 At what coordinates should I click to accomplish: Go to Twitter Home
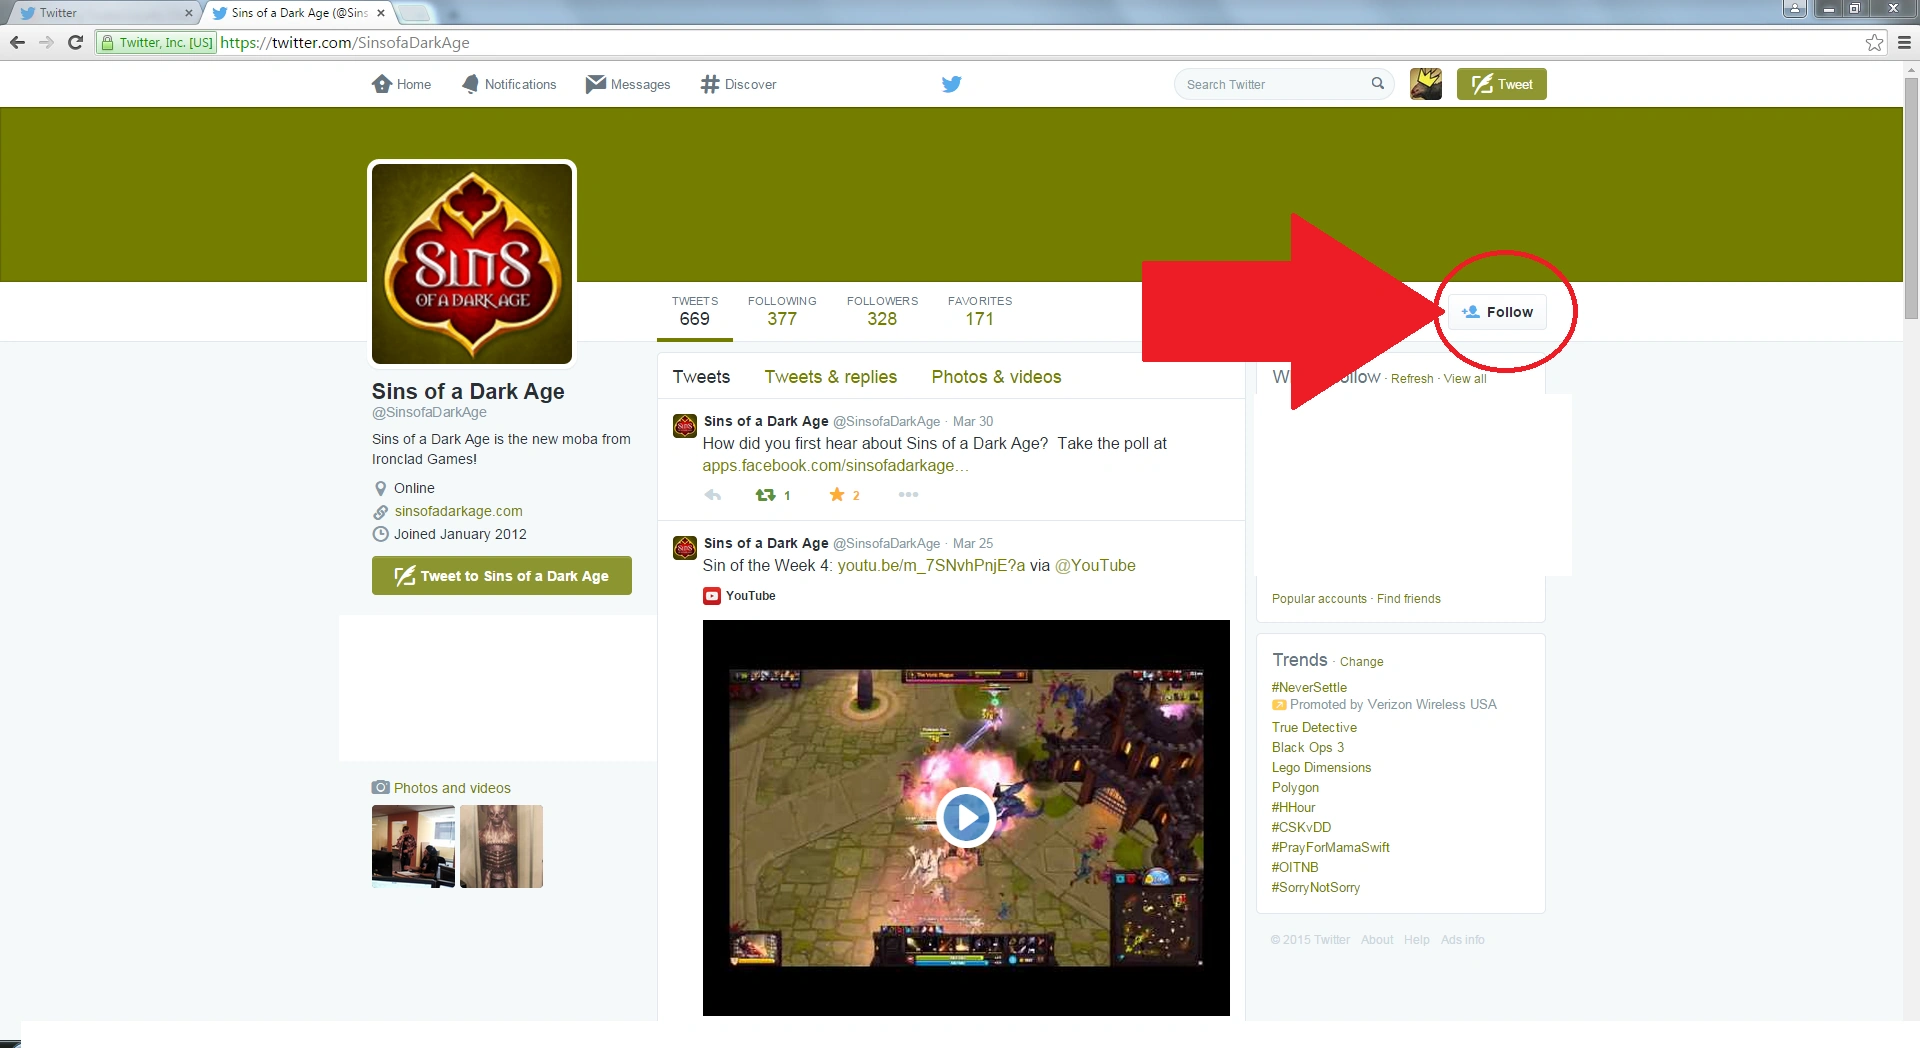pyautogui.click(x=401, y=84)
